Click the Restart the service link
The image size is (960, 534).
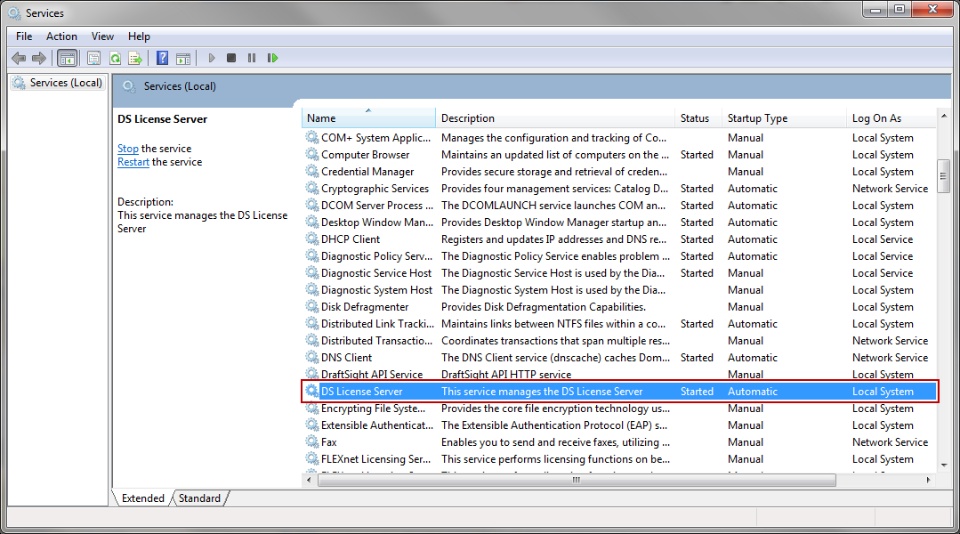pos(133,162)
